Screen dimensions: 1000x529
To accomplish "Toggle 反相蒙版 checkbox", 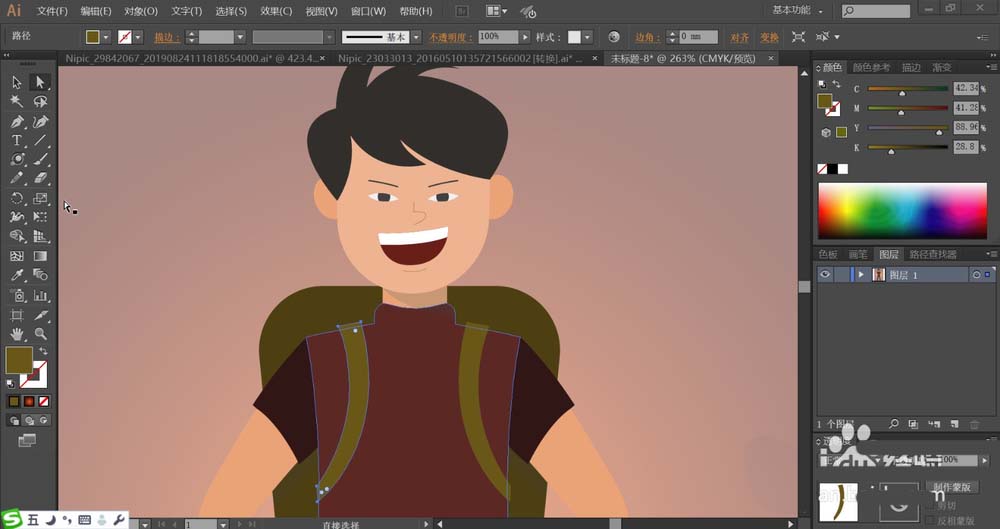I will 930,521.
